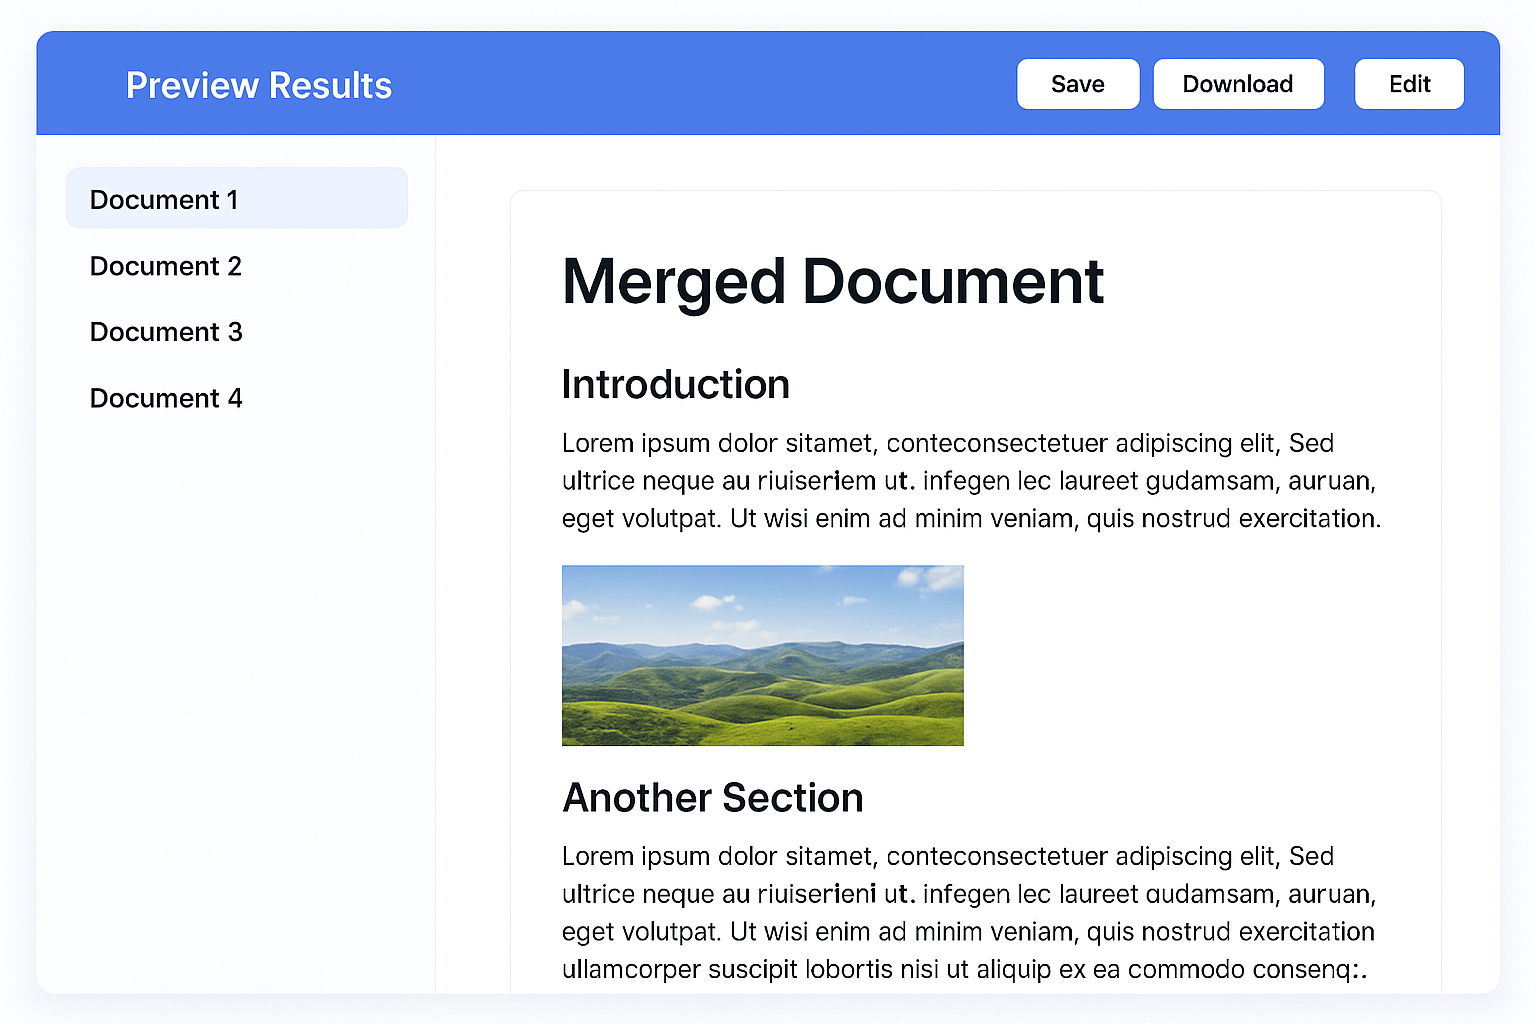Click the Preview Results header text
Image resolution: width=1536 pixels, height=1024 pixels.
tap(259, 85)
